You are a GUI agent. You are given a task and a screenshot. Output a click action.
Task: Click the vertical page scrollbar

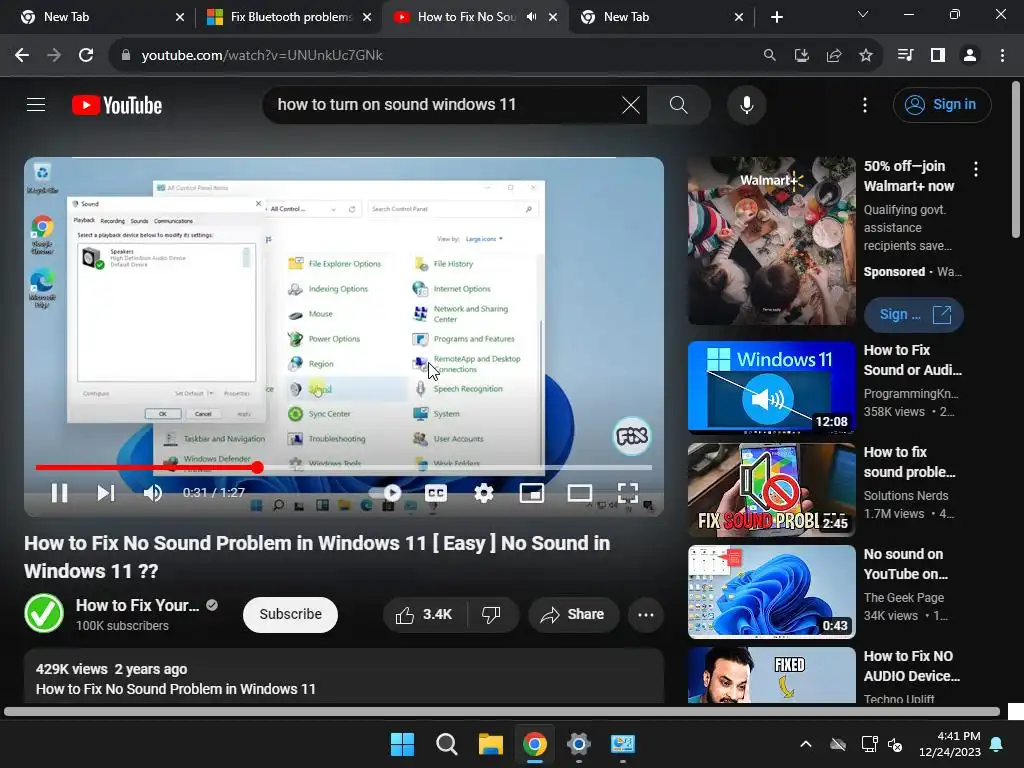[x=1016, y=159]
